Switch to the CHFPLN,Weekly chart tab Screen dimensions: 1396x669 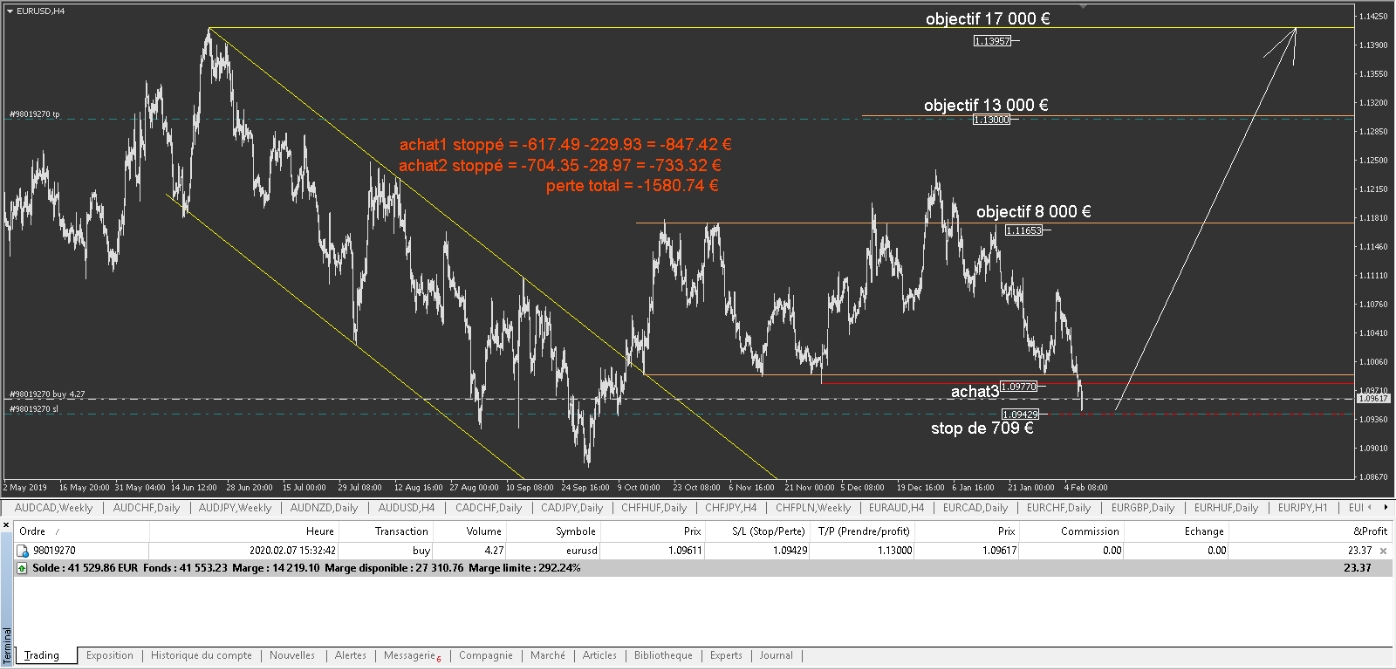pos(814,508)
